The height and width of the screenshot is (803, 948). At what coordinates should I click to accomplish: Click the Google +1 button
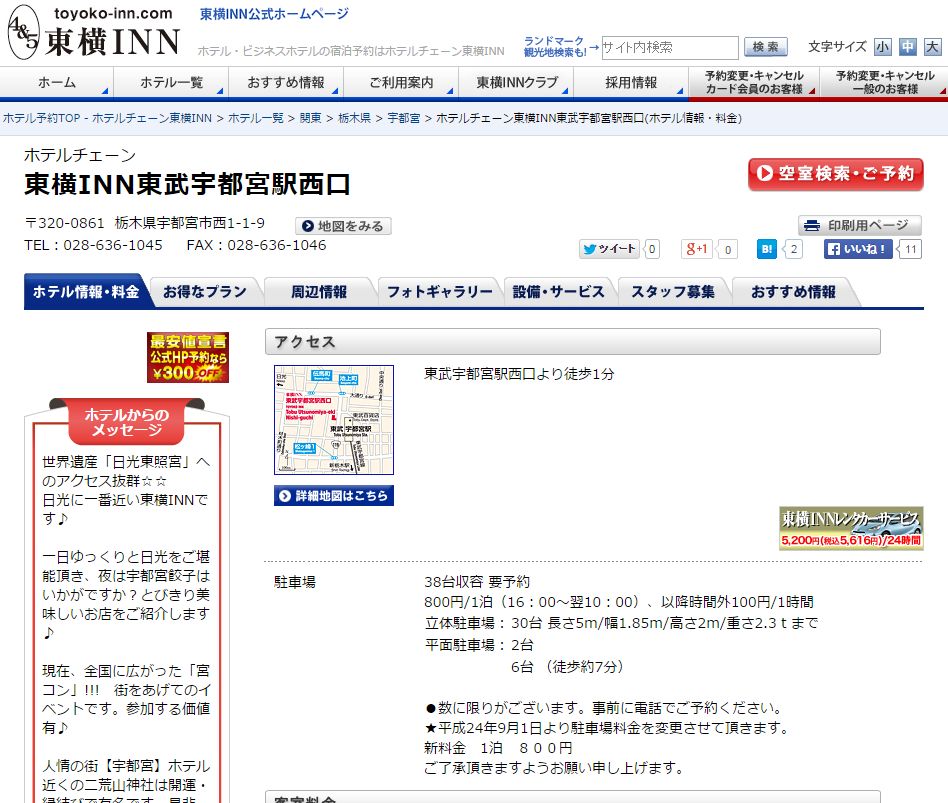click(696, 249)
